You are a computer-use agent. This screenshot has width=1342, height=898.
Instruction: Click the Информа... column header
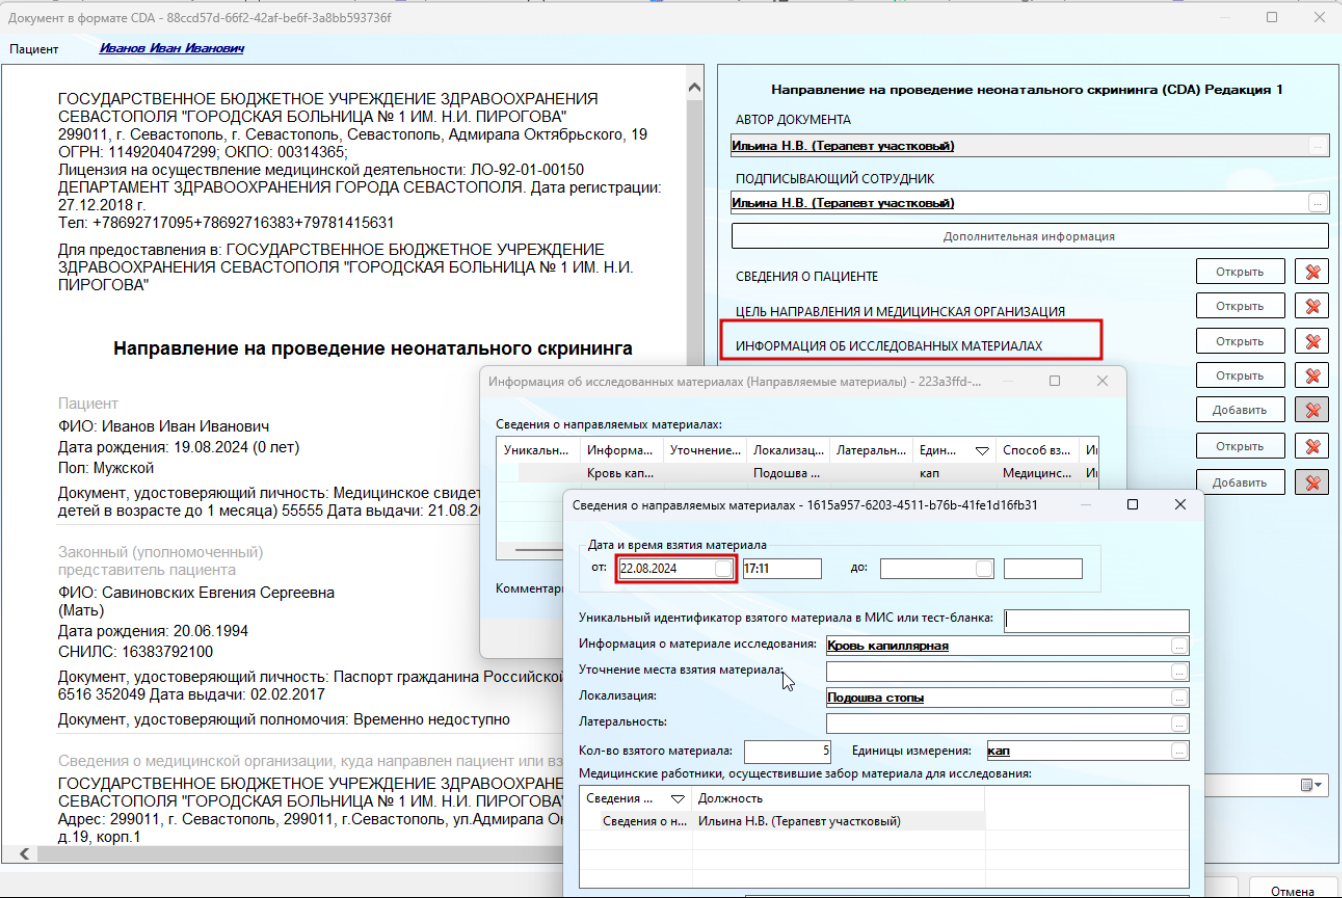click(621, 451)
